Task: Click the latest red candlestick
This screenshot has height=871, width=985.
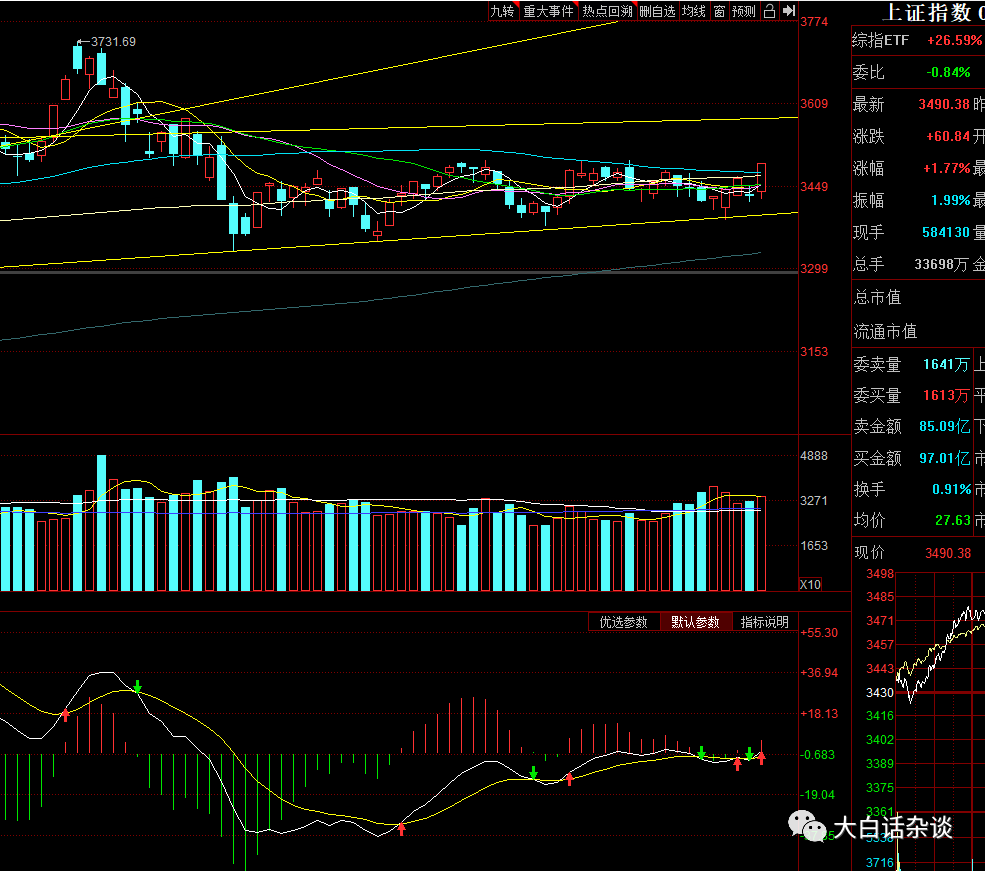Action: coord(761,177)
